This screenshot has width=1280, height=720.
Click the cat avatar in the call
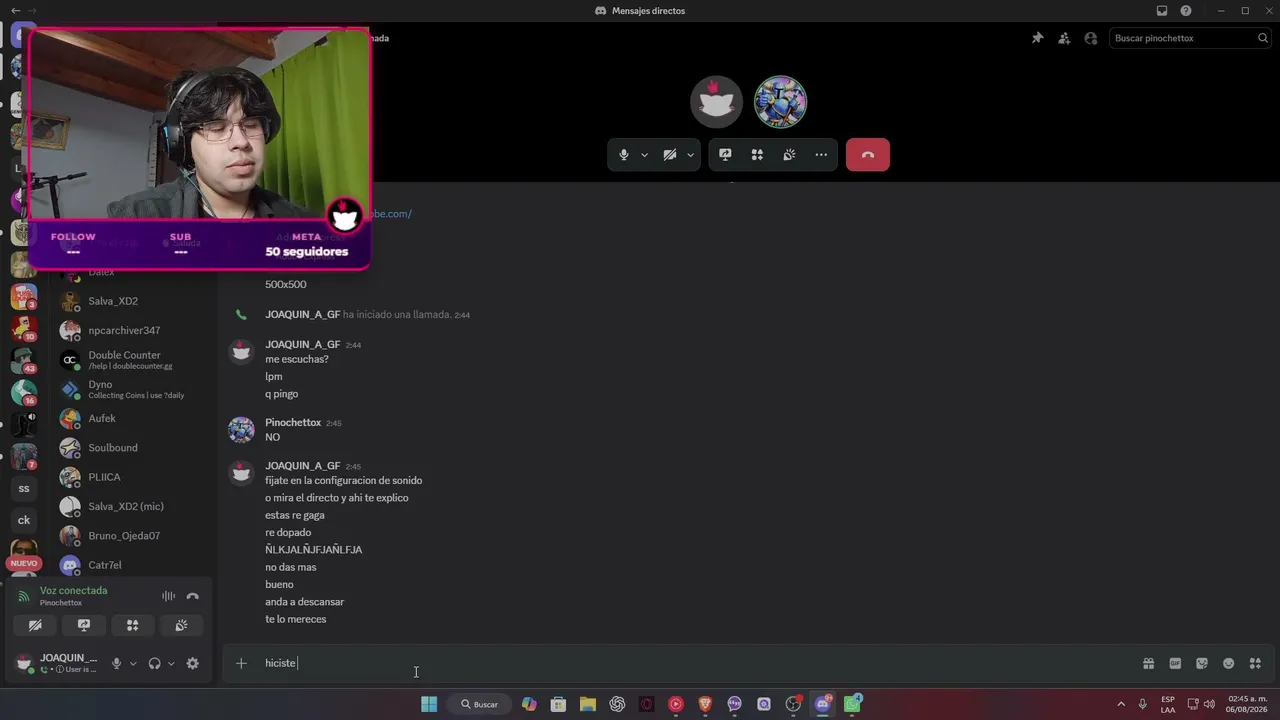(x=717, y=102)
